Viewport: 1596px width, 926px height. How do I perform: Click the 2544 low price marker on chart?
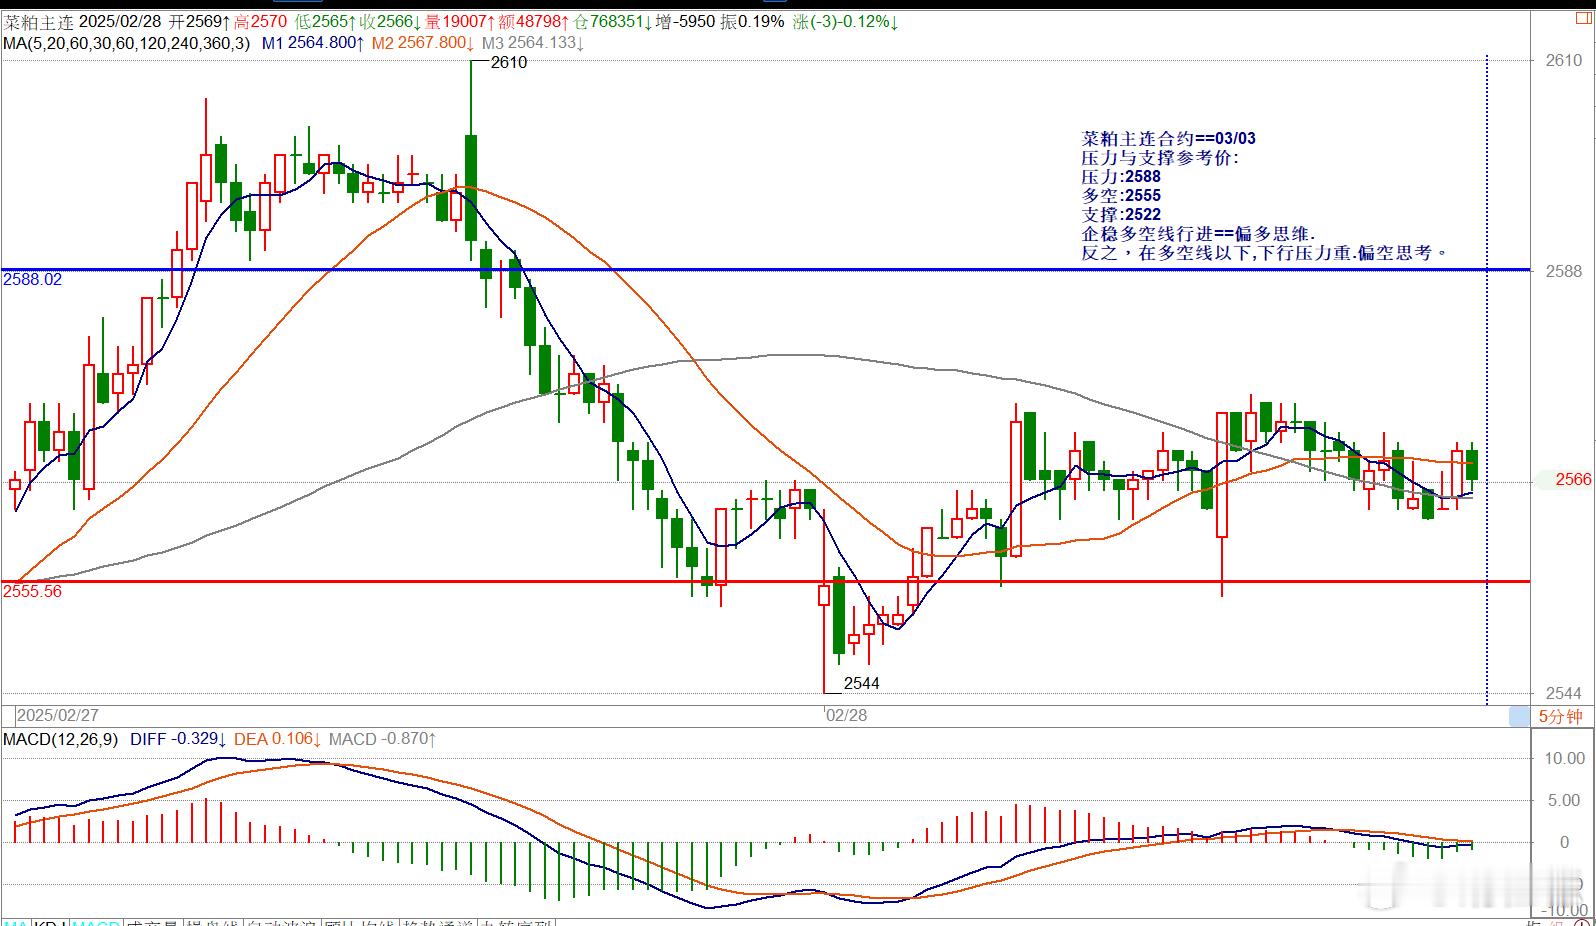861,683
